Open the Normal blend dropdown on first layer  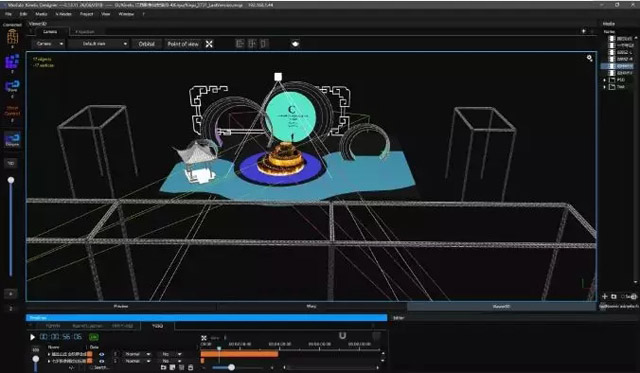click(137, 354)
